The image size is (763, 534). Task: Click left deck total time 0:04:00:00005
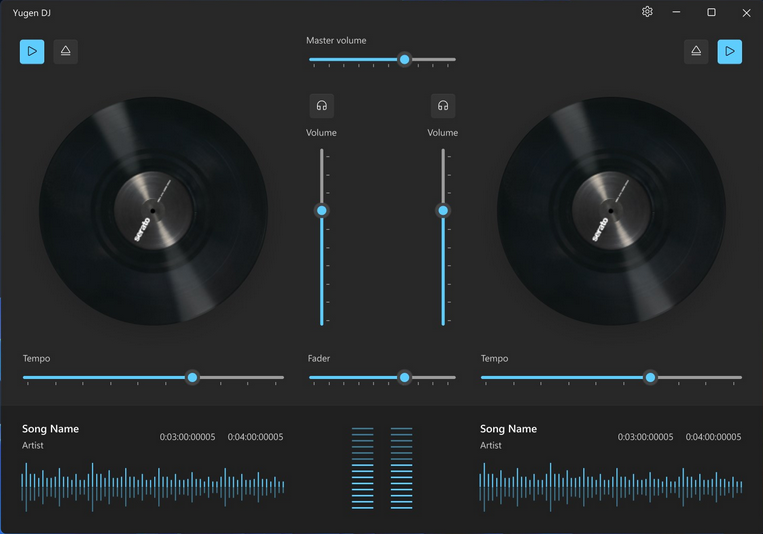click(x=255, y=437)
